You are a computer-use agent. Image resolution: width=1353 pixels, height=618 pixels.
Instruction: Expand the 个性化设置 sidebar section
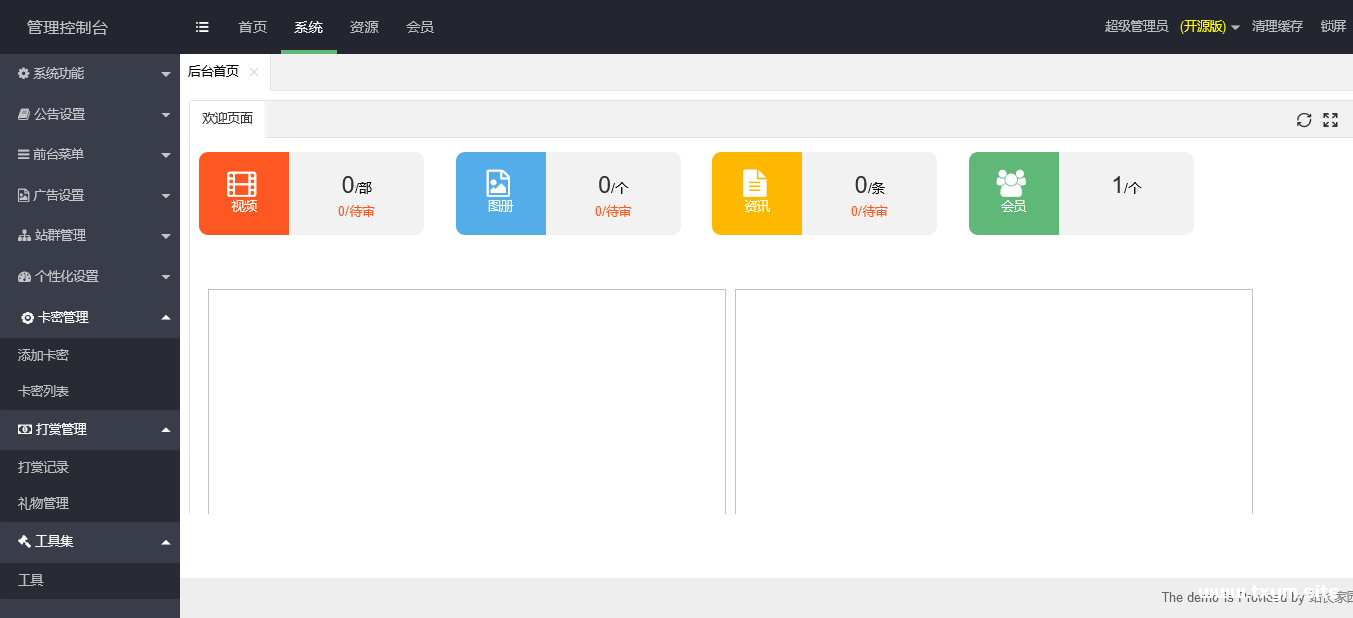[89, 277]
